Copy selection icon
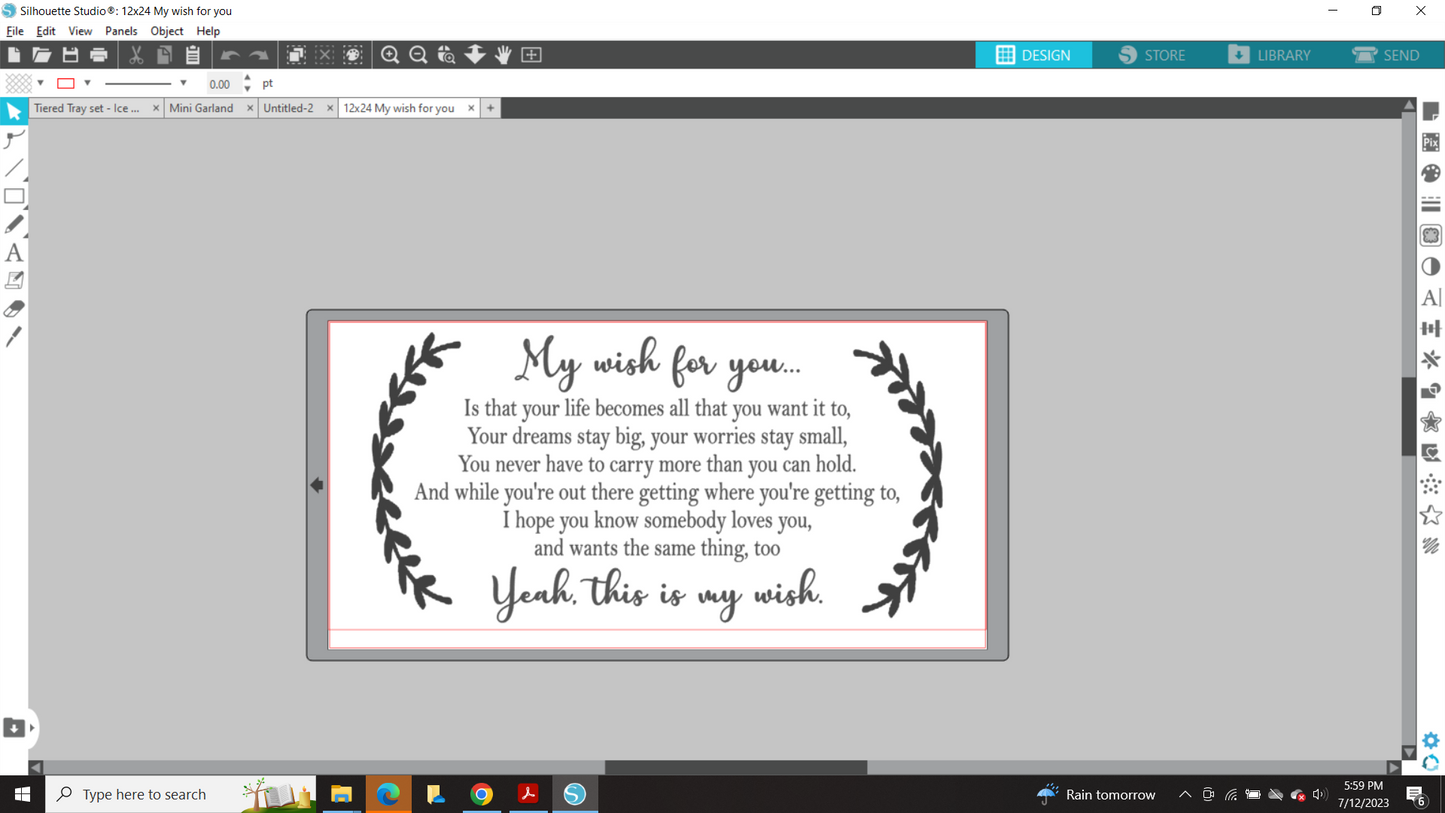The height and width of the screenshot is (813, 1445). [164, 55]
